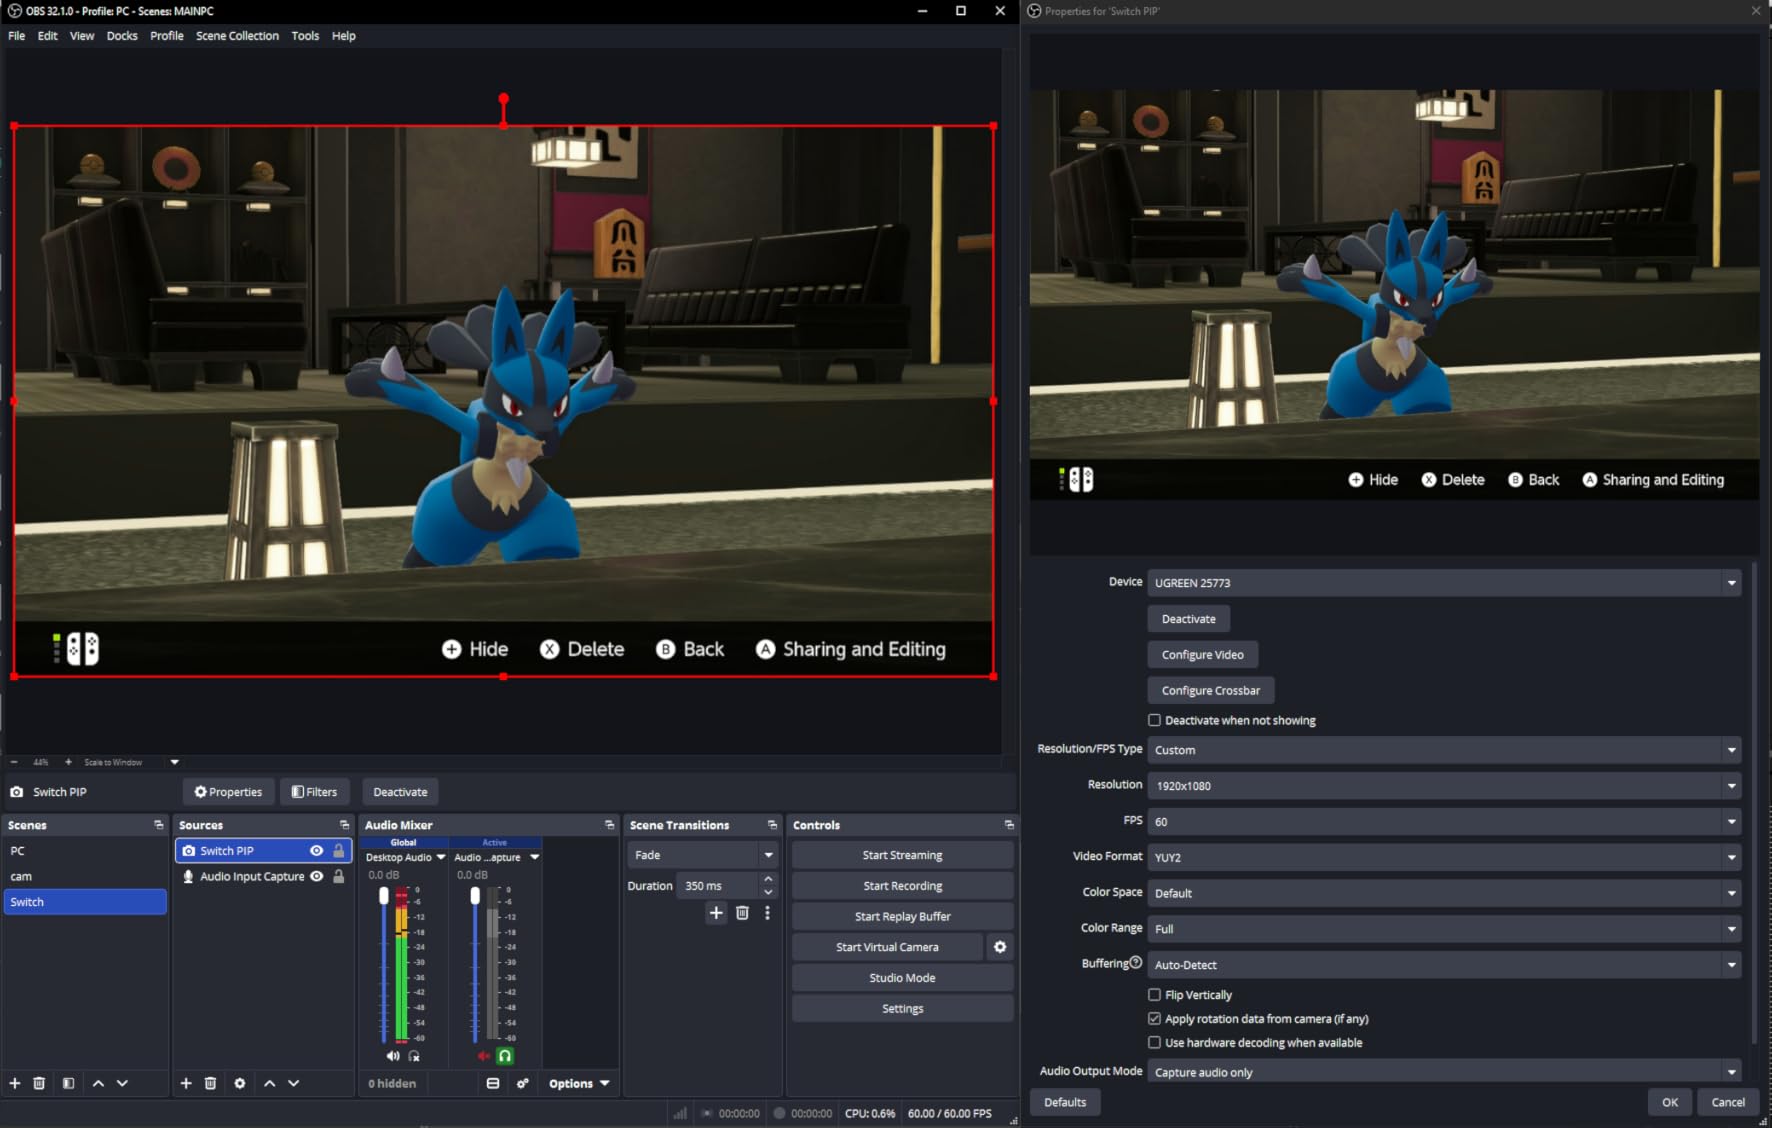
Task: Mute Desktop Audio with the speaker icon
Action: tap(393, 1056)
